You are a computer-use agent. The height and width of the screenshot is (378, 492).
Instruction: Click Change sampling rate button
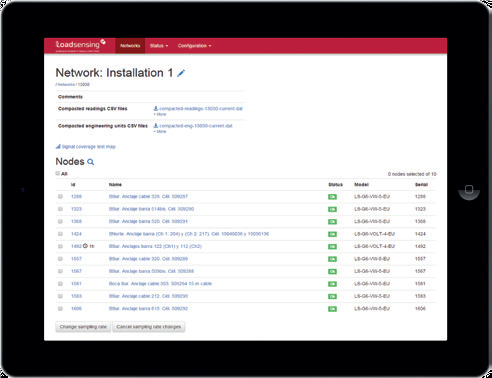coord(83,327)
